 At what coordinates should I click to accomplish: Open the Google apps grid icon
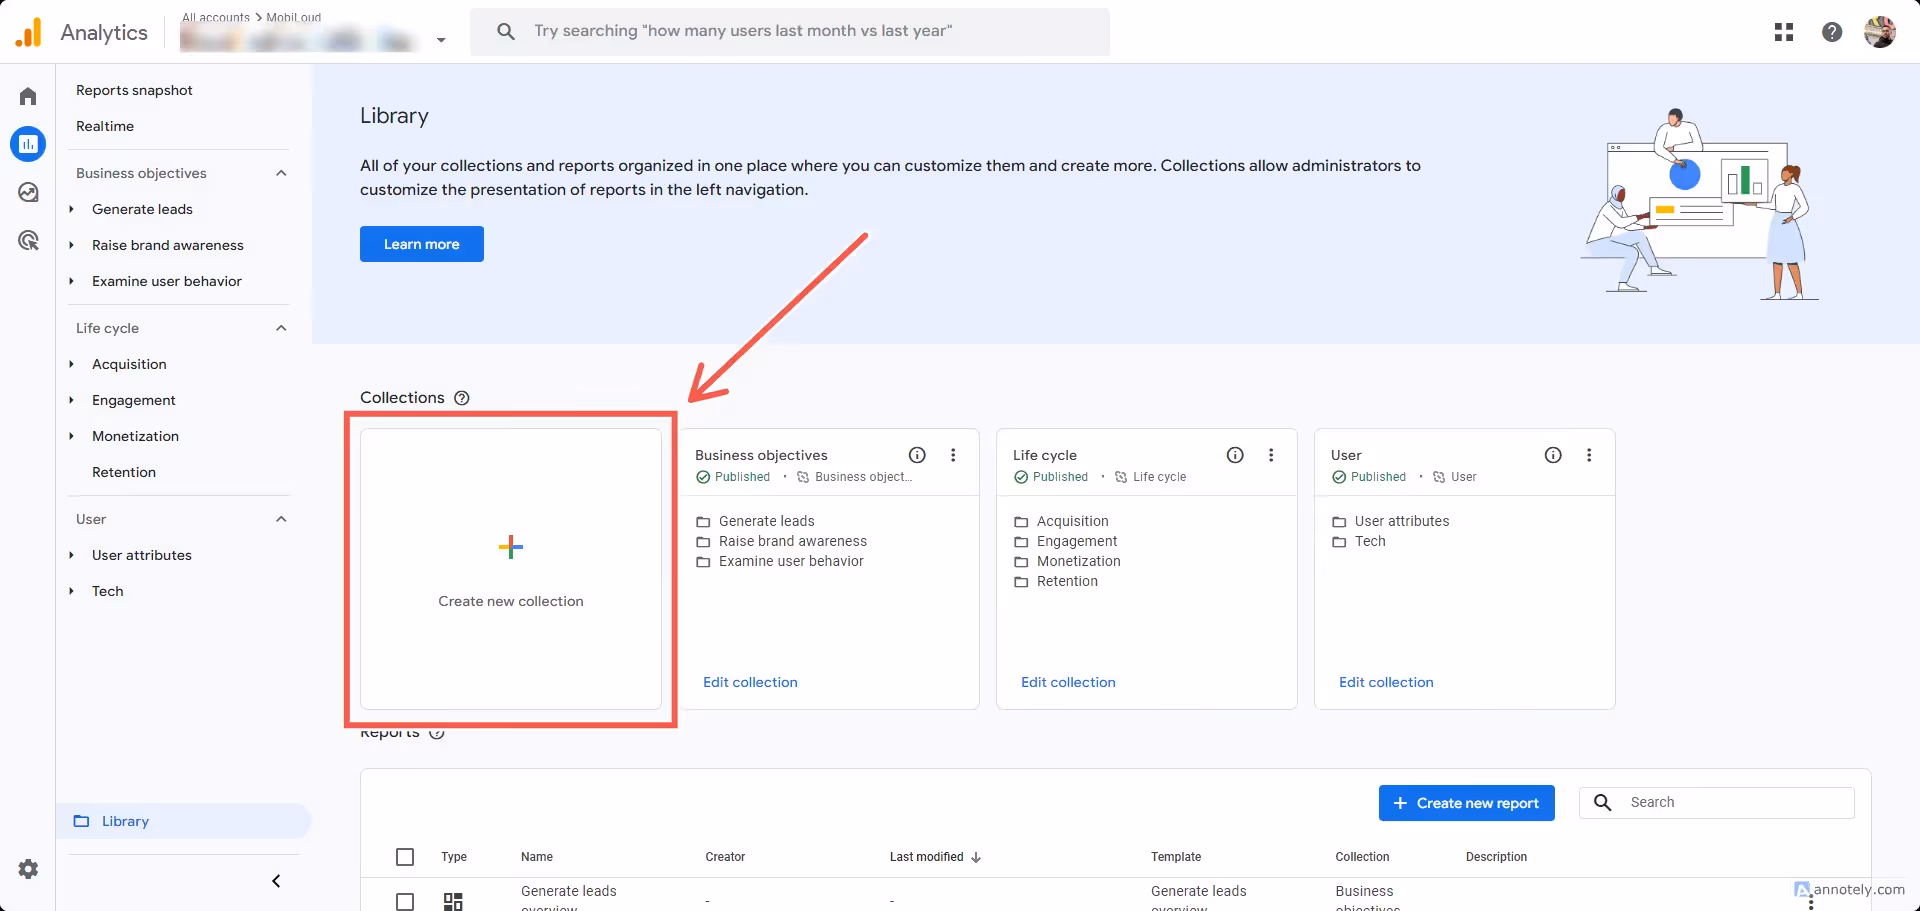1784,32
